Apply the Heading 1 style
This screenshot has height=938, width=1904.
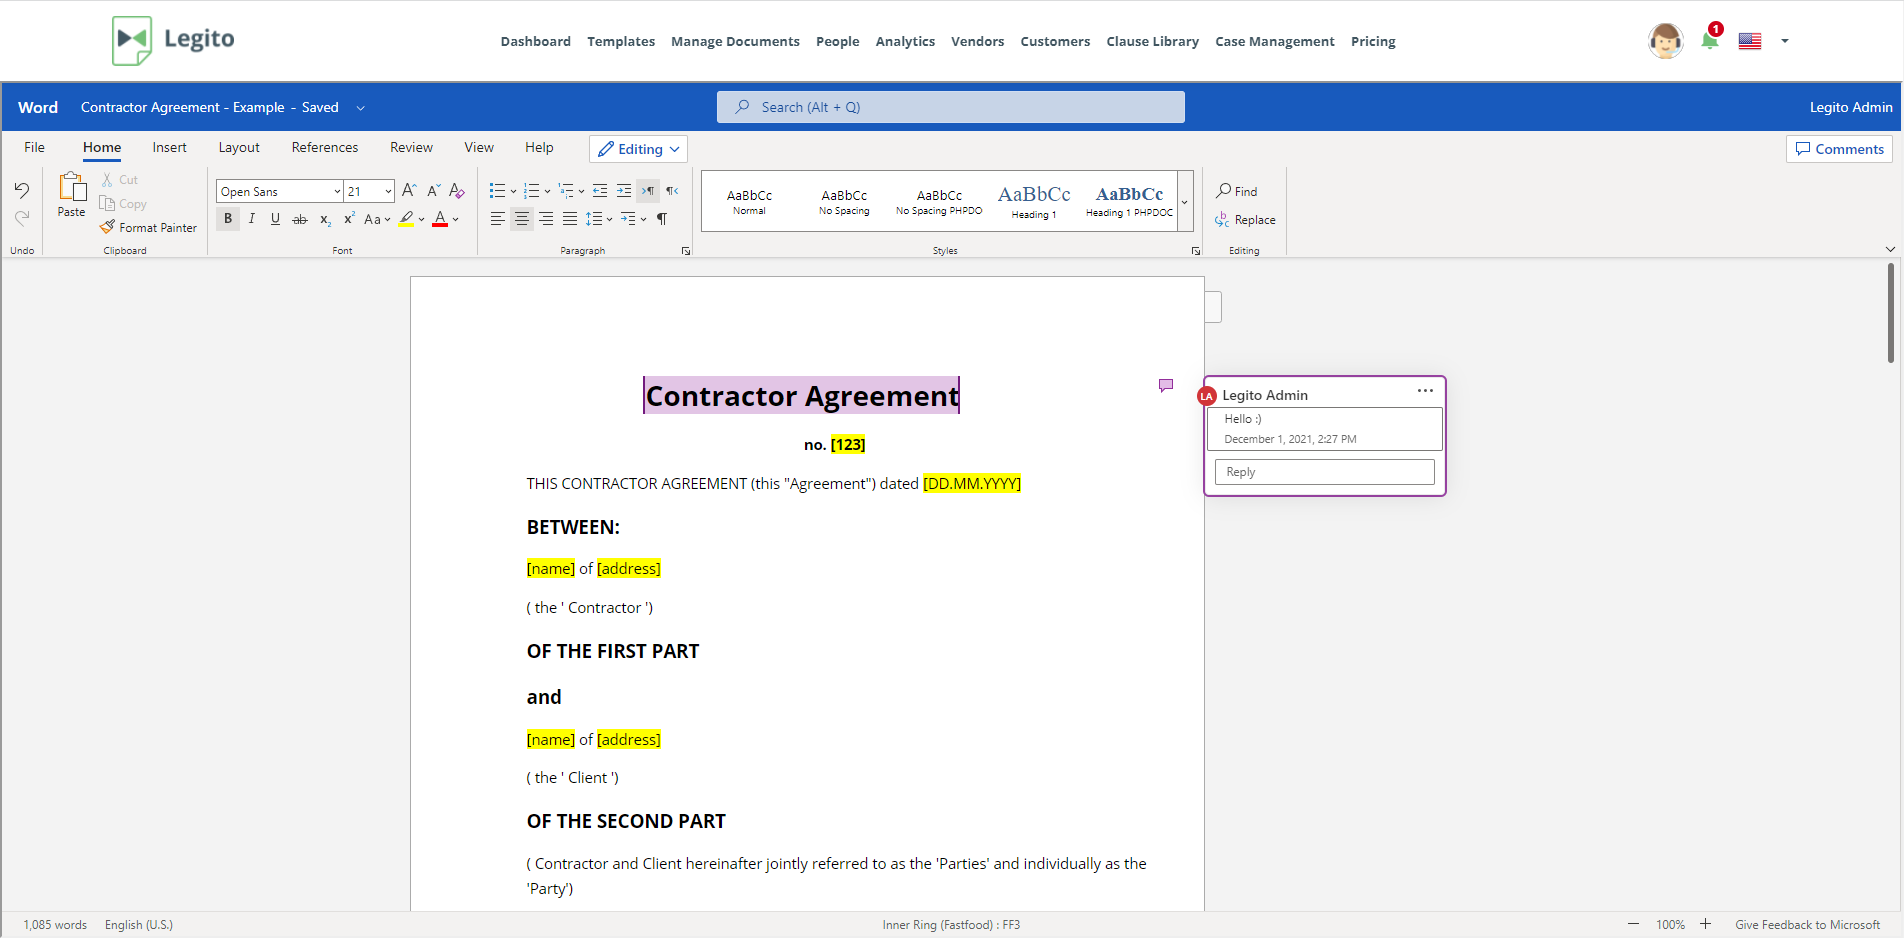[x=1034, y=201]
